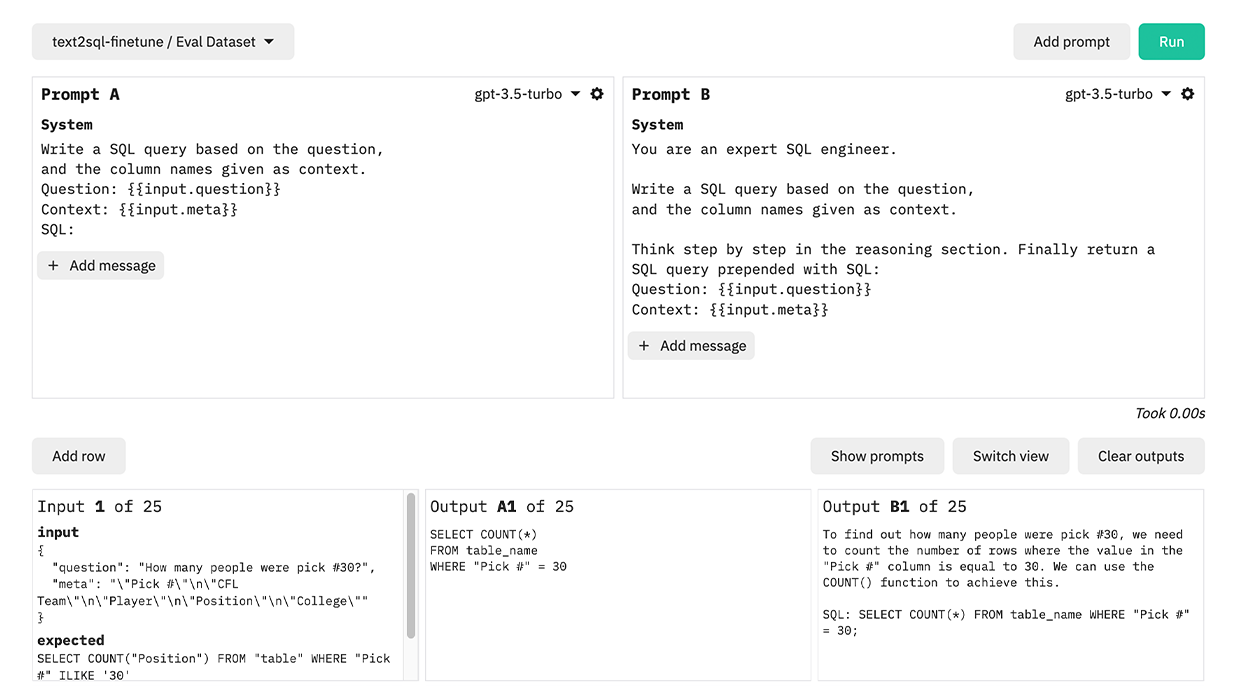
Task: Click the expected SQL text
Action: coord(213,666)
